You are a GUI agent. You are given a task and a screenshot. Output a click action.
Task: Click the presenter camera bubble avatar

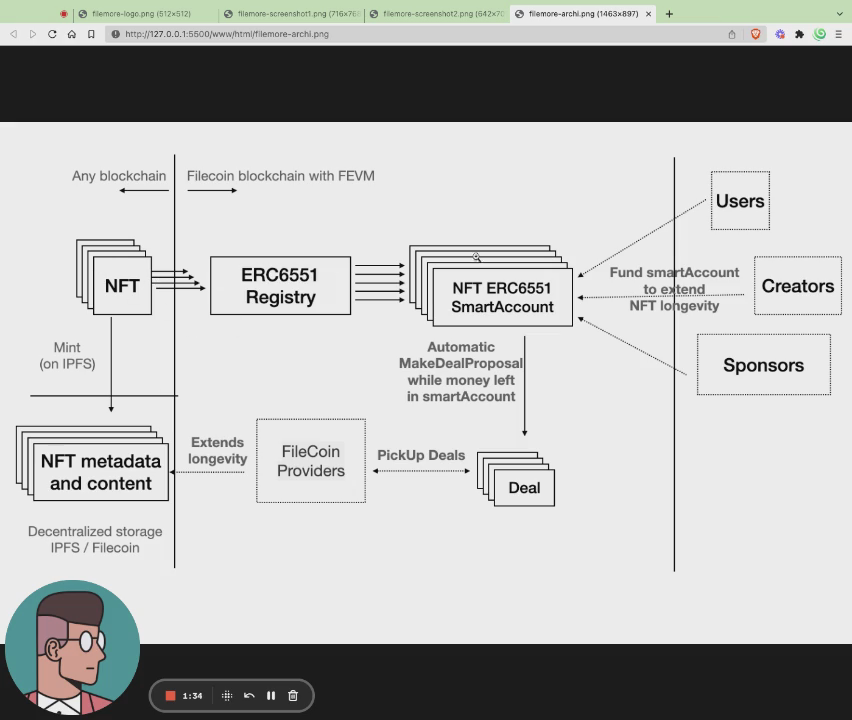click(x=72, y=647)
